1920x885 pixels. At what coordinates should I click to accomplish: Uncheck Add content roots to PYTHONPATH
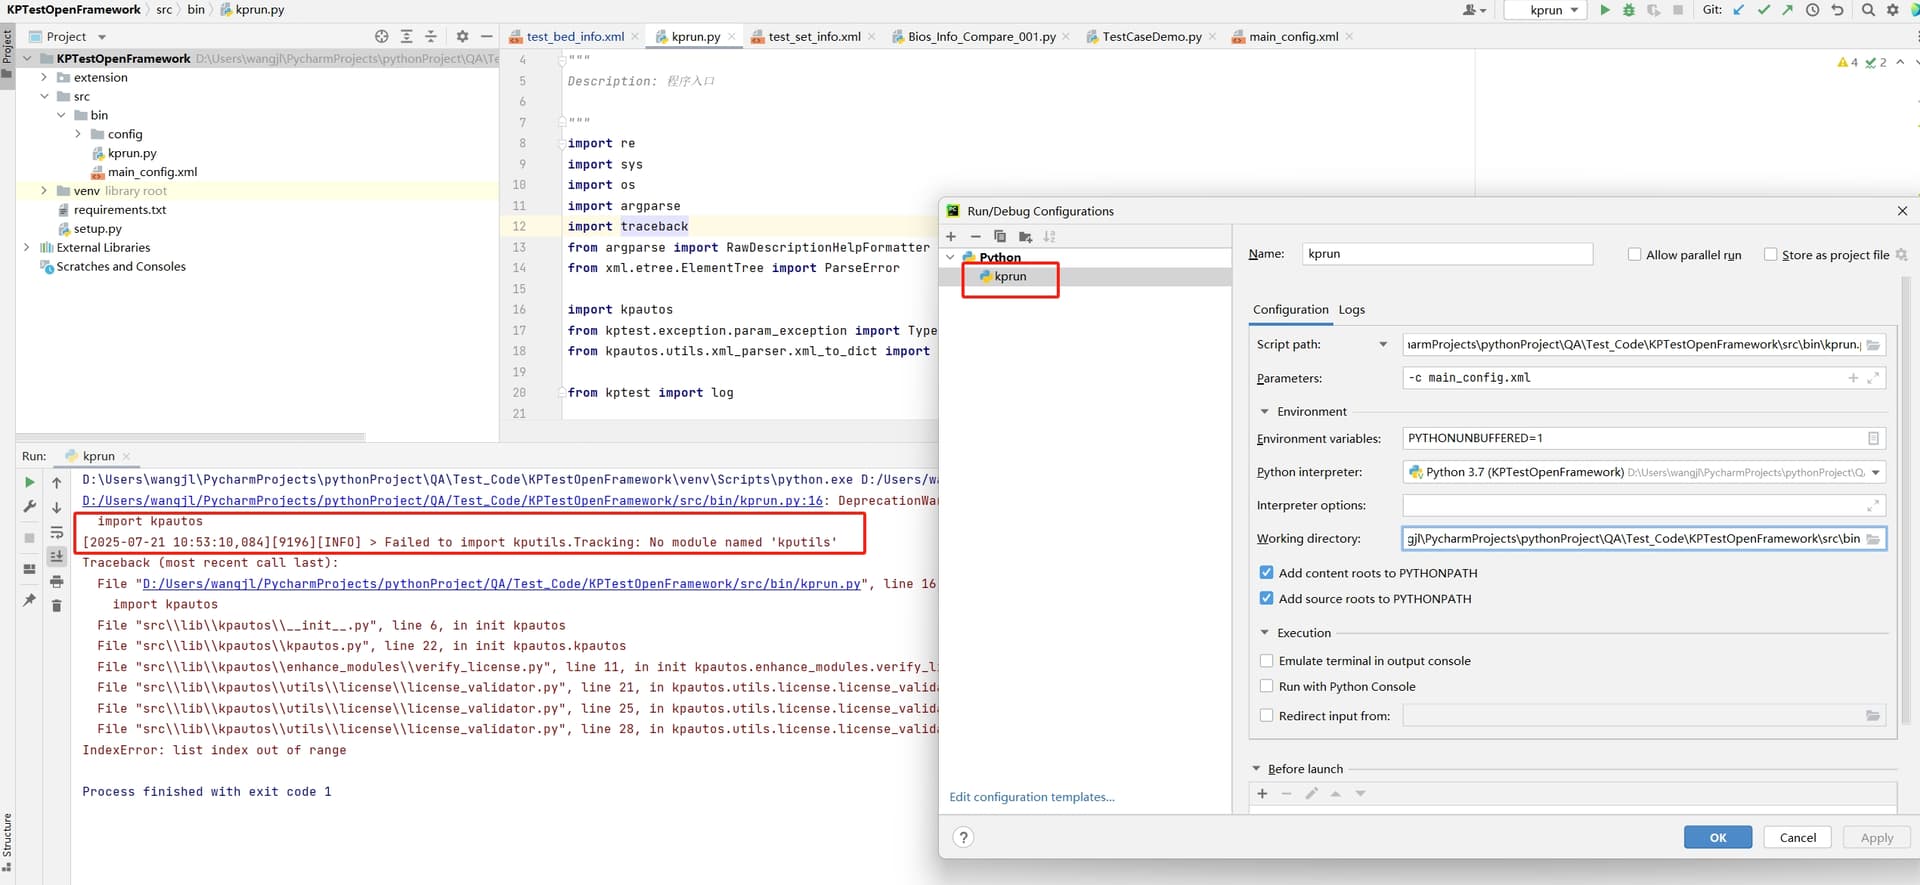[1266, 573]
